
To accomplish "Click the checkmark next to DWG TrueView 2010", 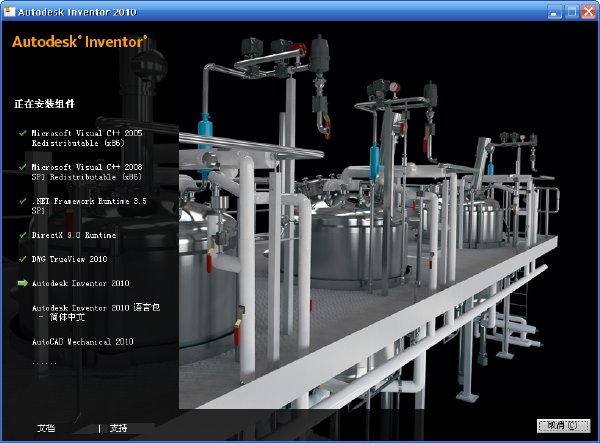I will (x=23, y=259).
